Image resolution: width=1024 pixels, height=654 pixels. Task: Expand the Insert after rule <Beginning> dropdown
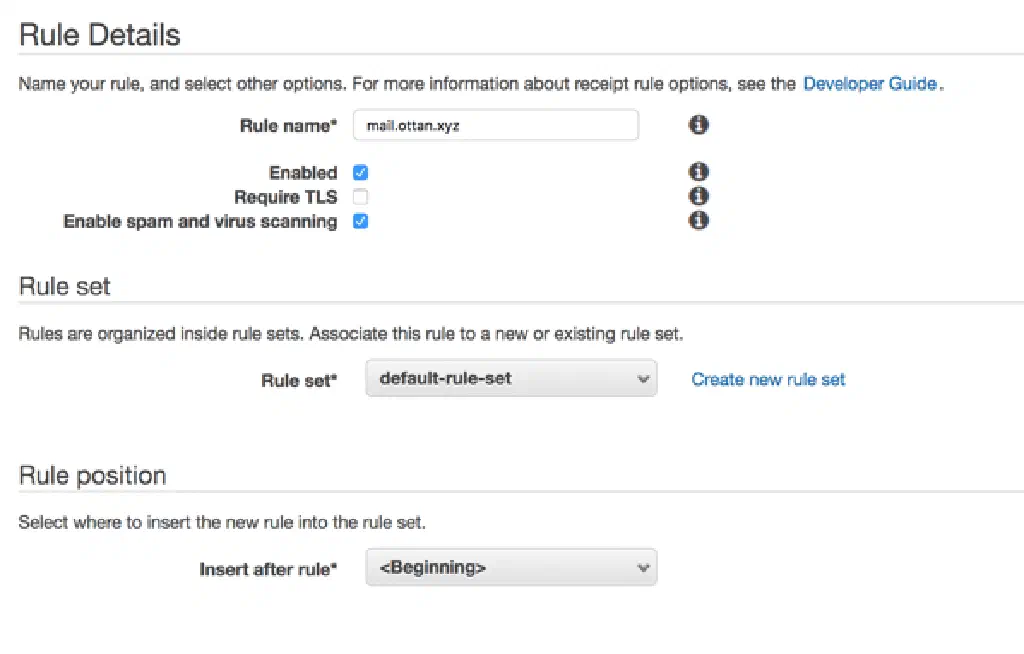point(510,568)
